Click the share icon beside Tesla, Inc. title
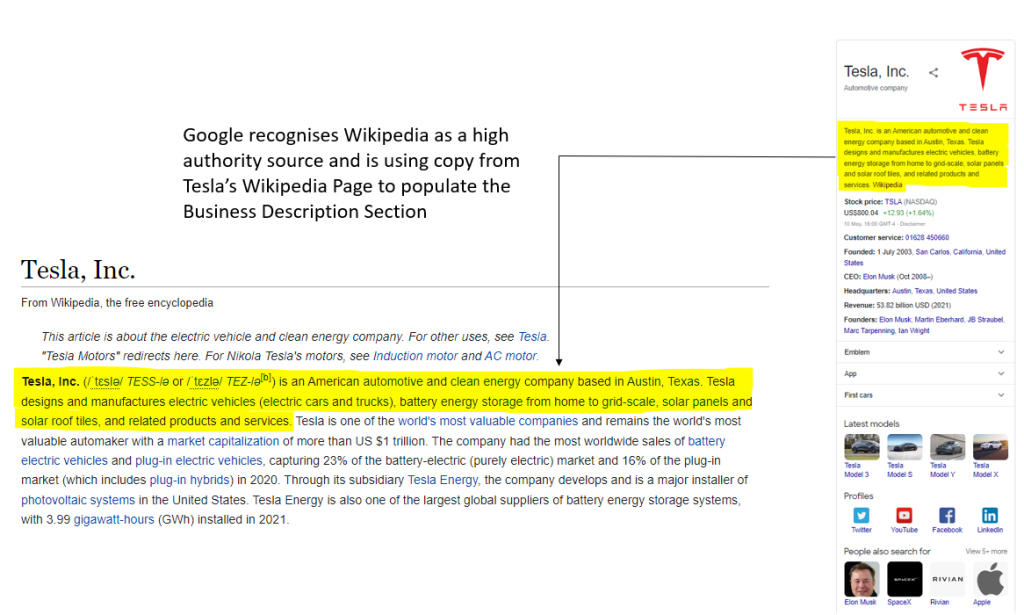Screen dimensions: 1024x615 (933, 72)
